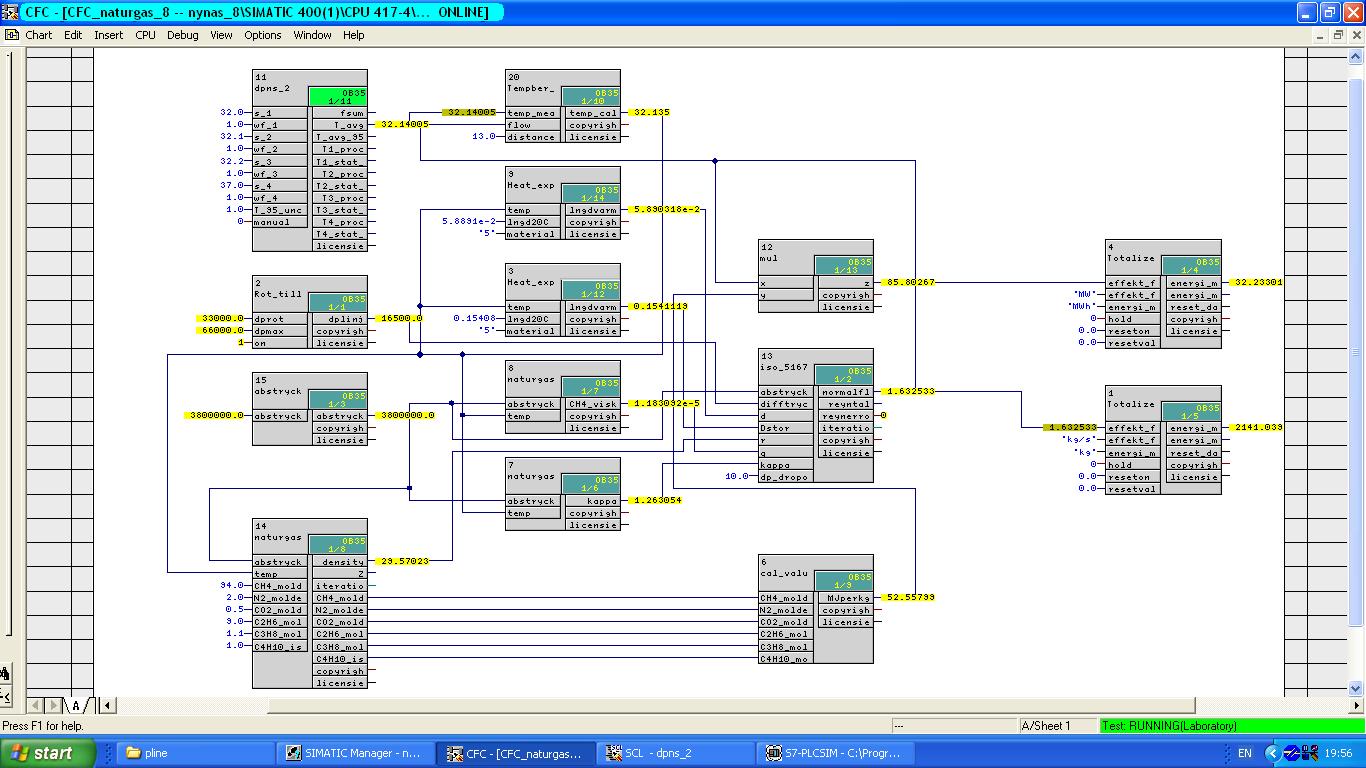Image resolution: width=1366 pixels, height=768 pixels.
Task: Click the horizontal scrollbar left arrow
Action: point(106,705)
